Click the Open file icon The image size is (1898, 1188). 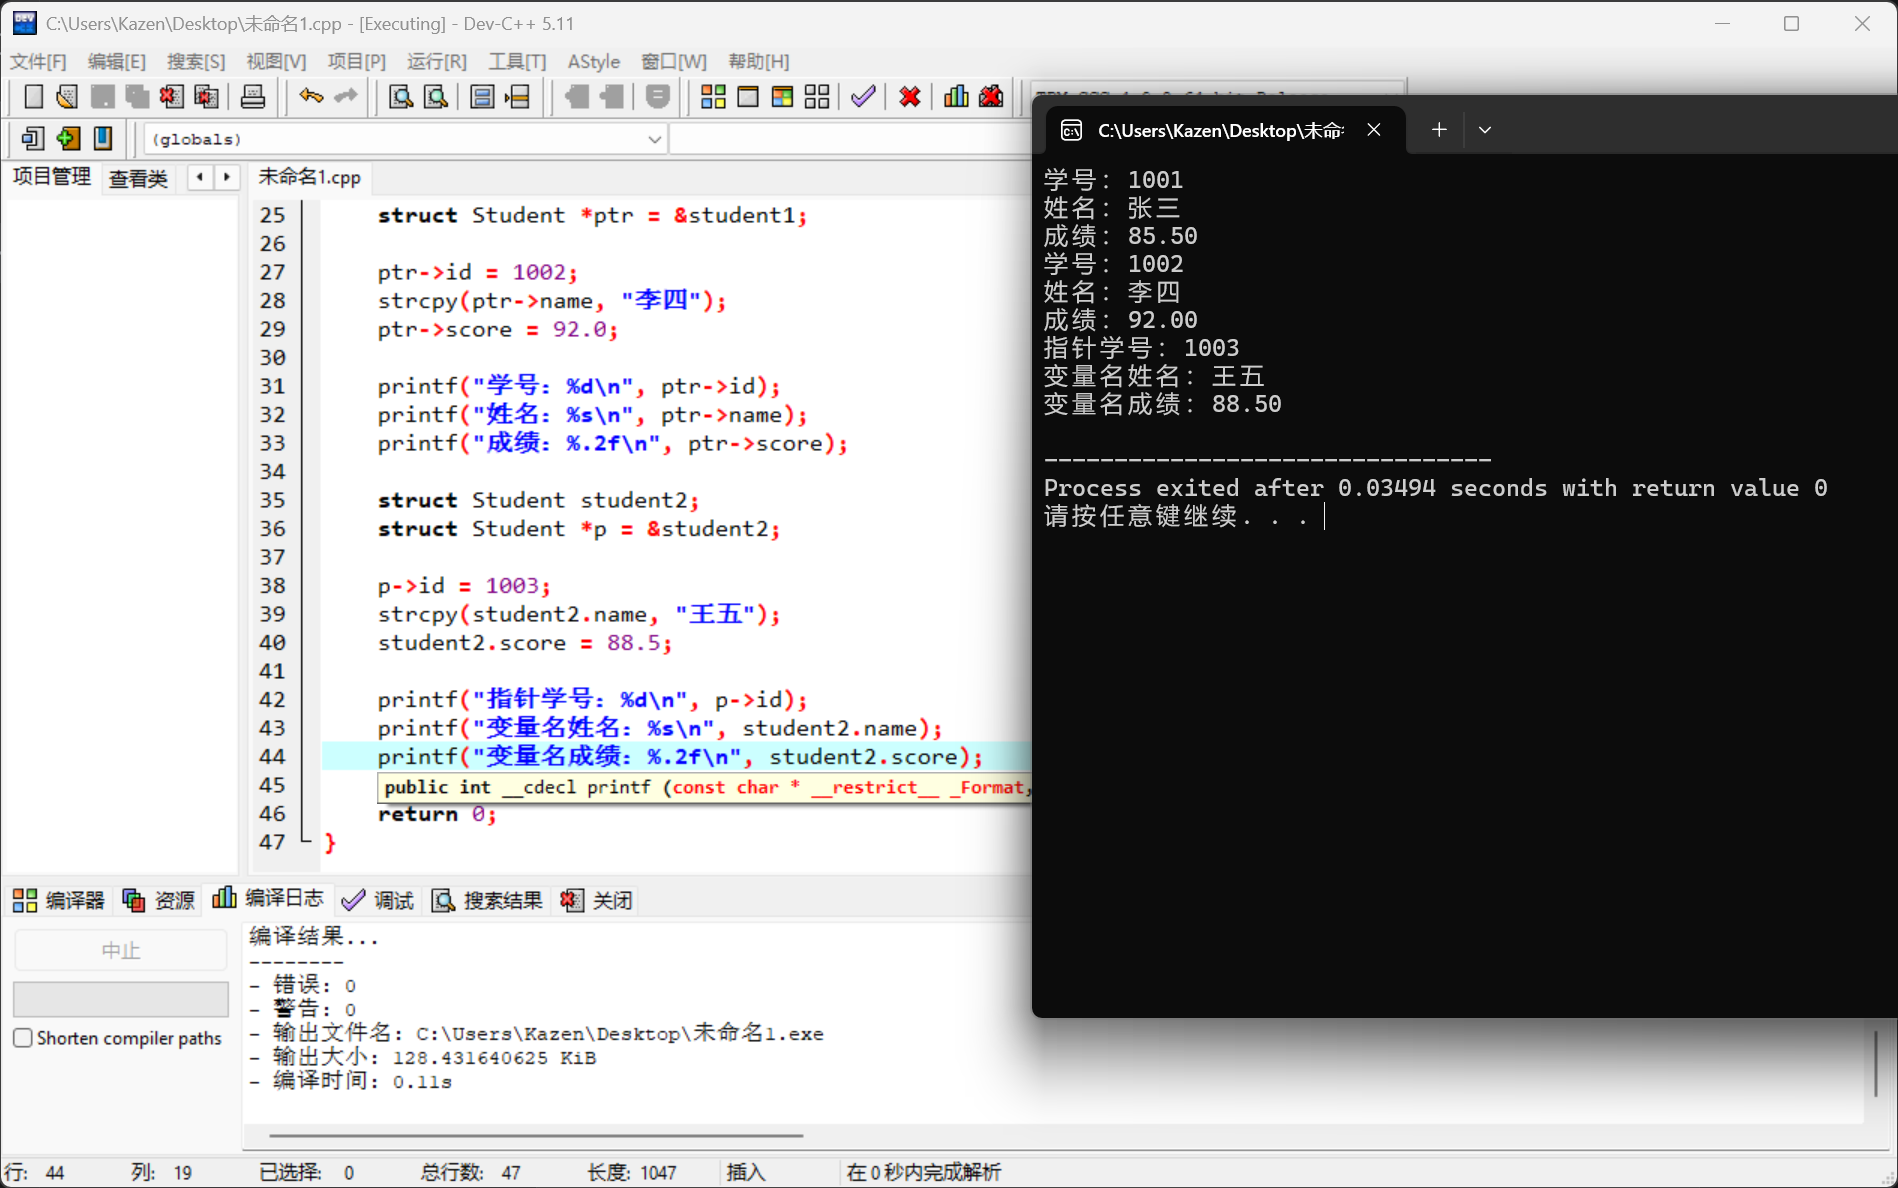pos(66,96)
